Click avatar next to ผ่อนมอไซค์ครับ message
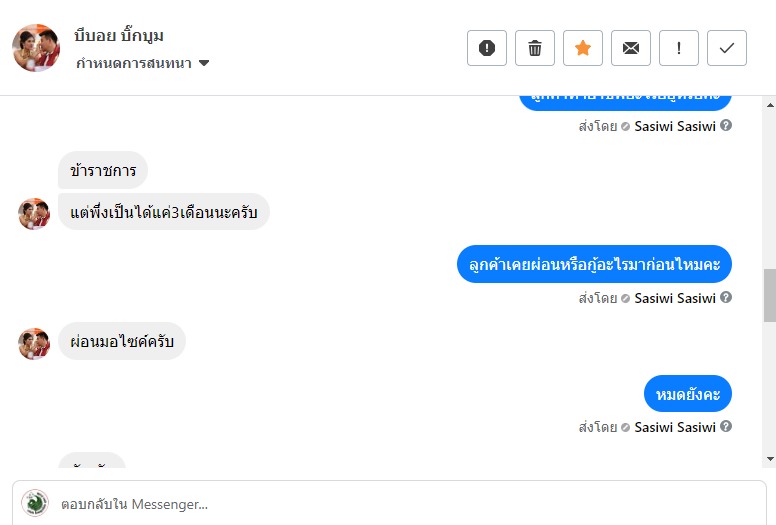The height and width of the screenshot is (525, 776). pos(34,343)
